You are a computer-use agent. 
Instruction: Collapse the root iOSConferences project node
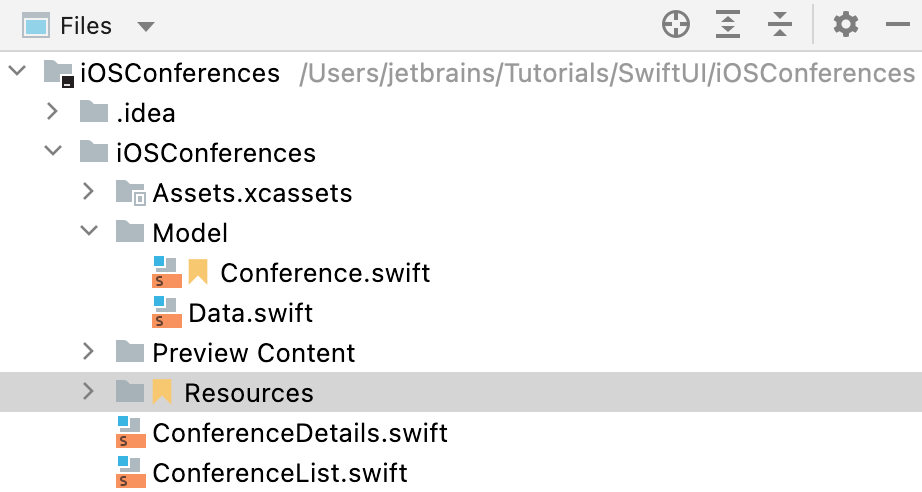pos(18,72)
